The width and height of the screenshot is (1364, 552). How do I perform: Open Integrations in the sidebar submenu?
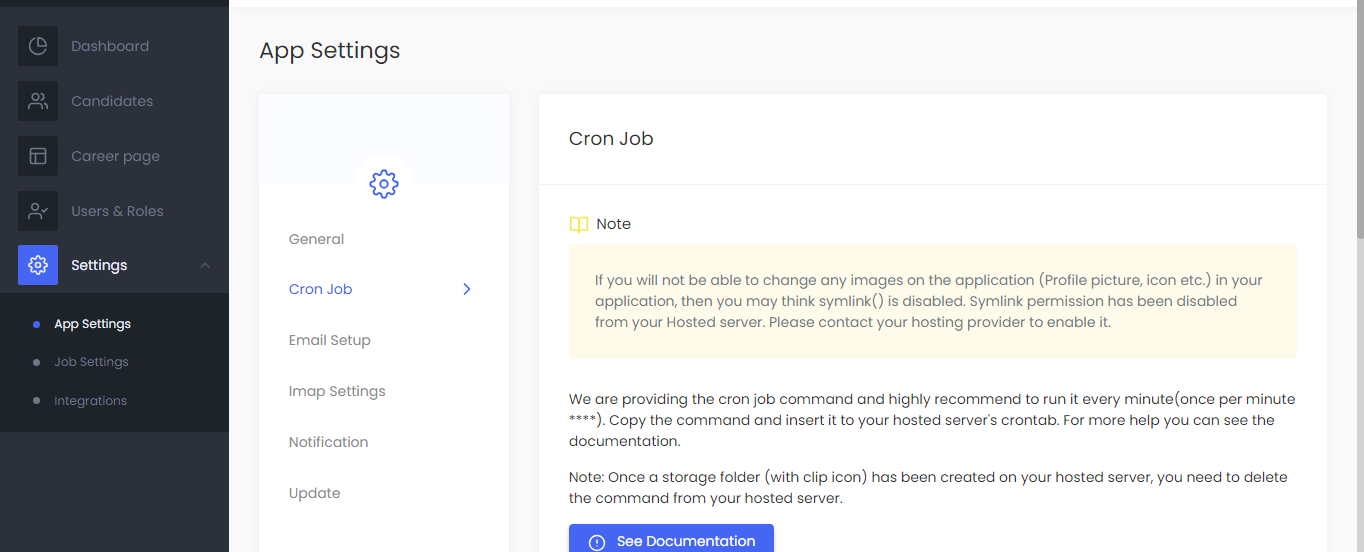[90, 401]
